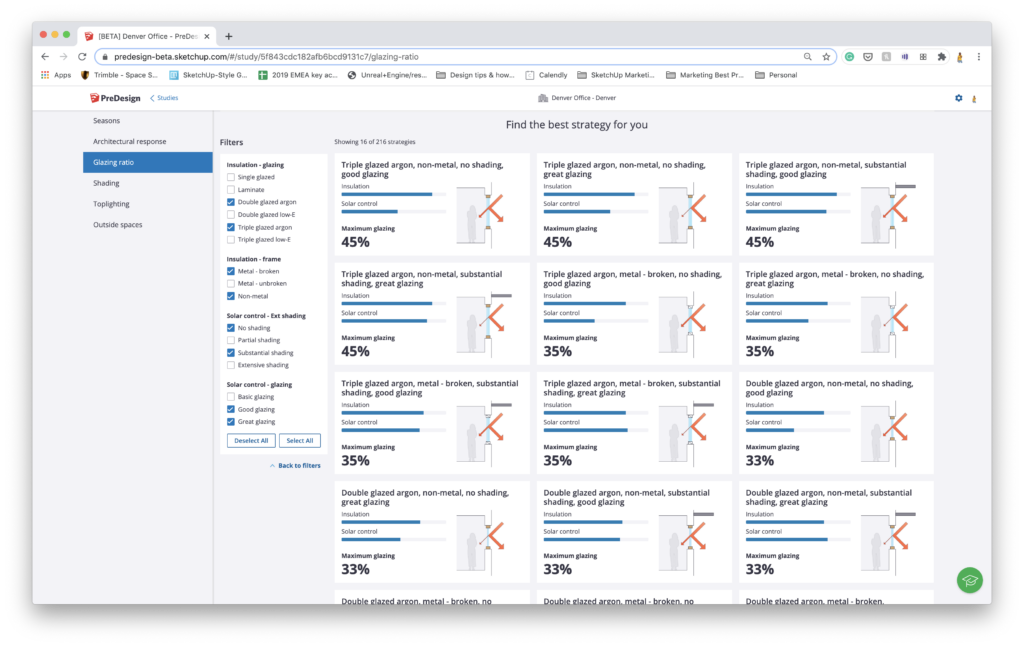1024x647 pixels.
Task: Uncheck Substantial shading
Action: coord(231,353)
